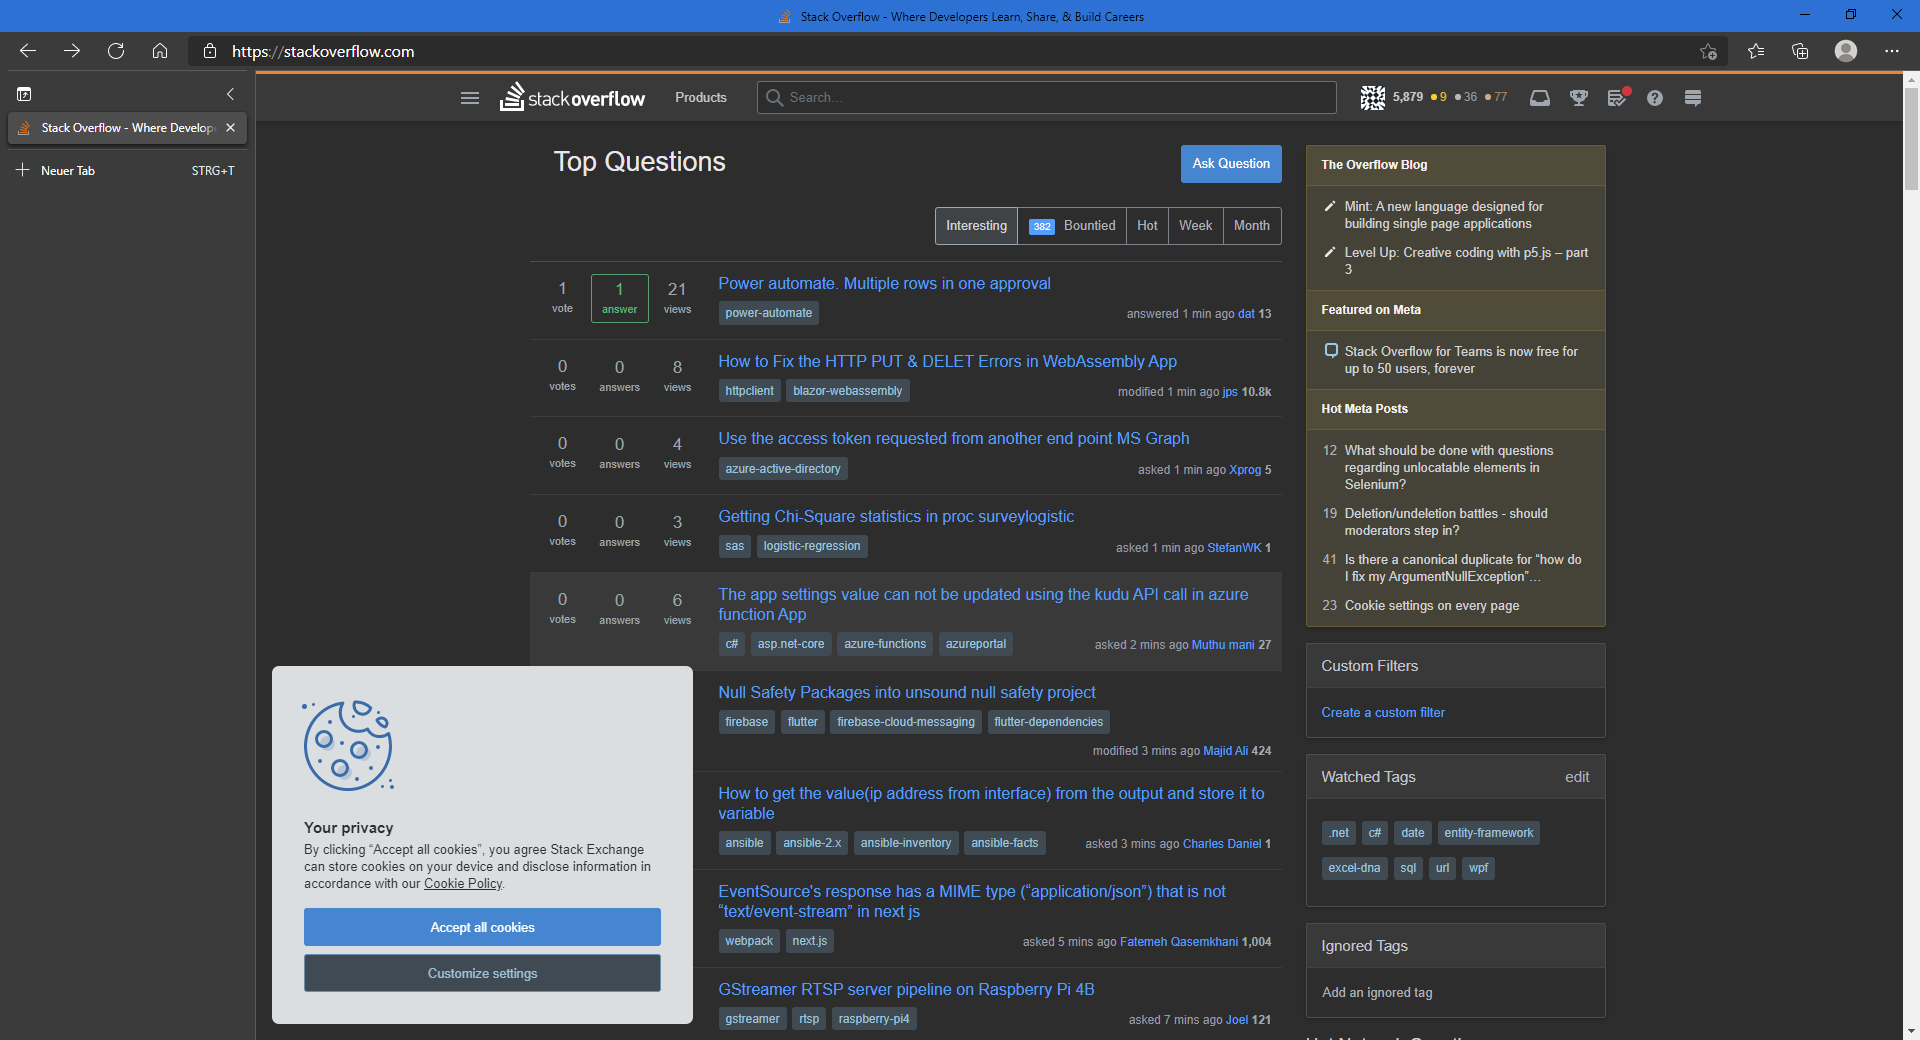This screenshot has width=1920, height=1040.
Task: Close the Stack Overflow tab
Action: tap(230, 128)
